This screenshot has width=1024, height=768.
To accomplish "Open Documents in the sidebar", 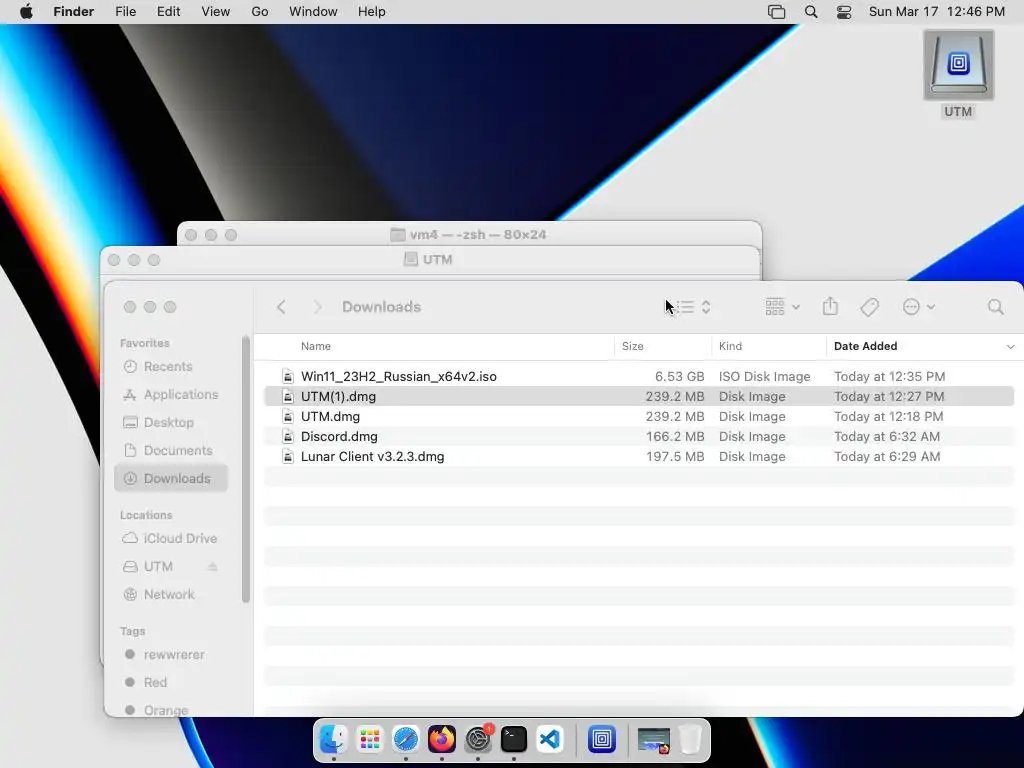I will tap(170, 451).
